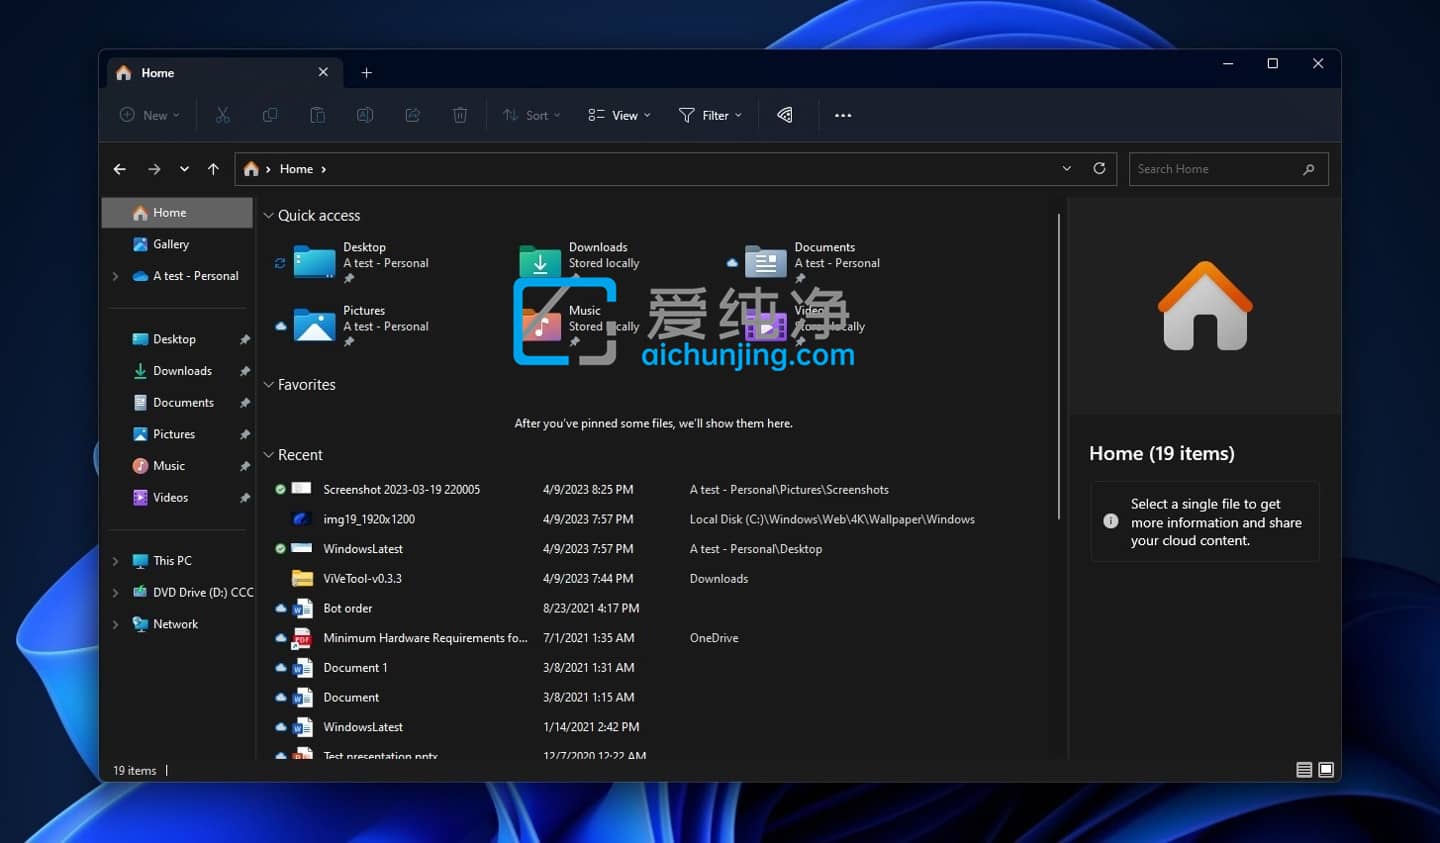Unpin Music pin icon in sidebar
Screen dimensions: 1440x843
[x=244, y=466]
